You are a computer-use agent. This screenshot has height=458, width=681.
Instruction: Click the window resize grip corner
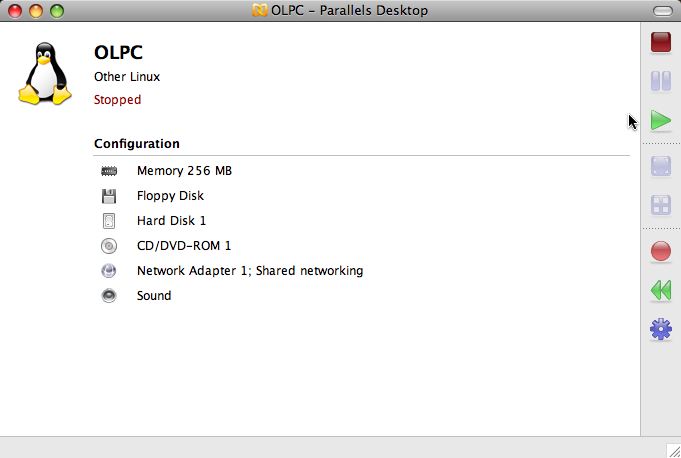click(x=672, y=449)
